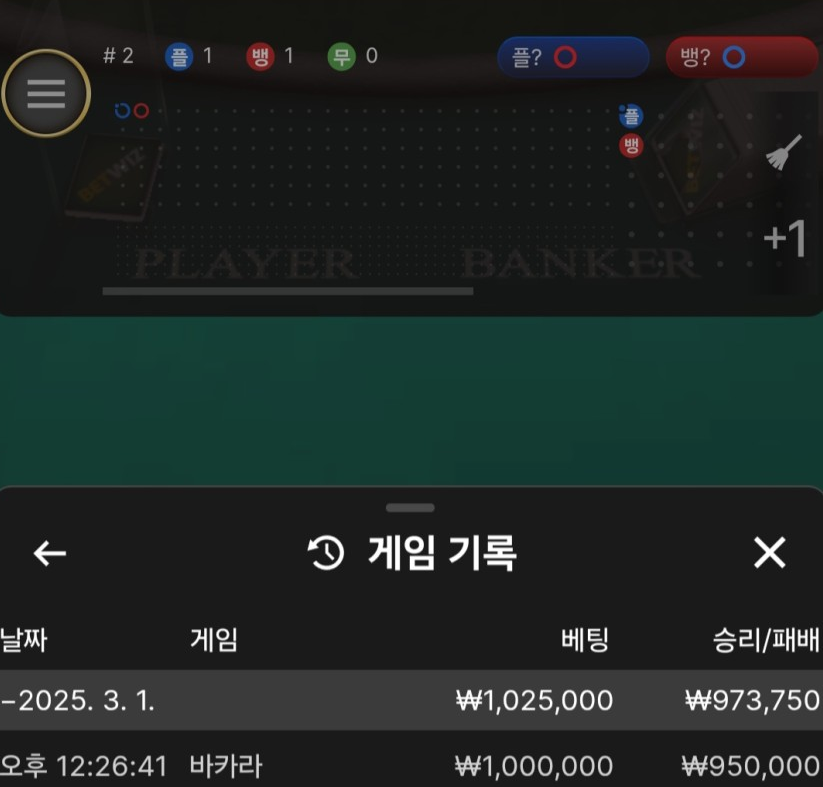Click the red 뱅 marker in roadmap
The width and height of the screenshot is (823, 787).
[x=631, y=146]
